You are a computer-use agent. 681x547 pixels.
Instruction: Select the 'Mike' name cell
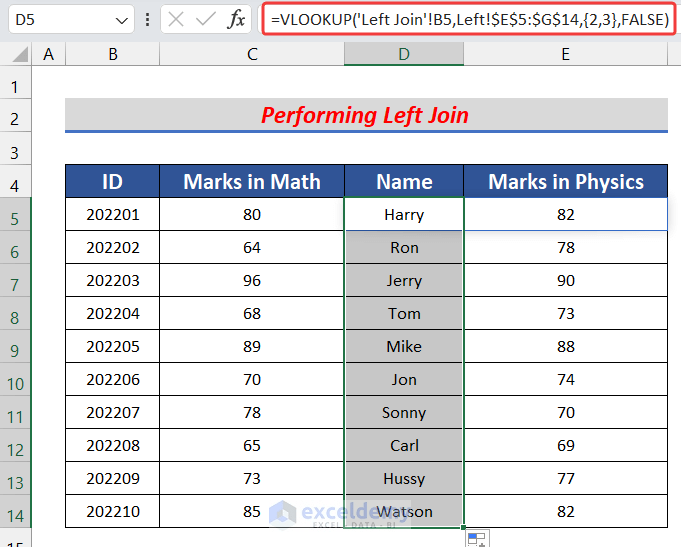coord(404,346)
